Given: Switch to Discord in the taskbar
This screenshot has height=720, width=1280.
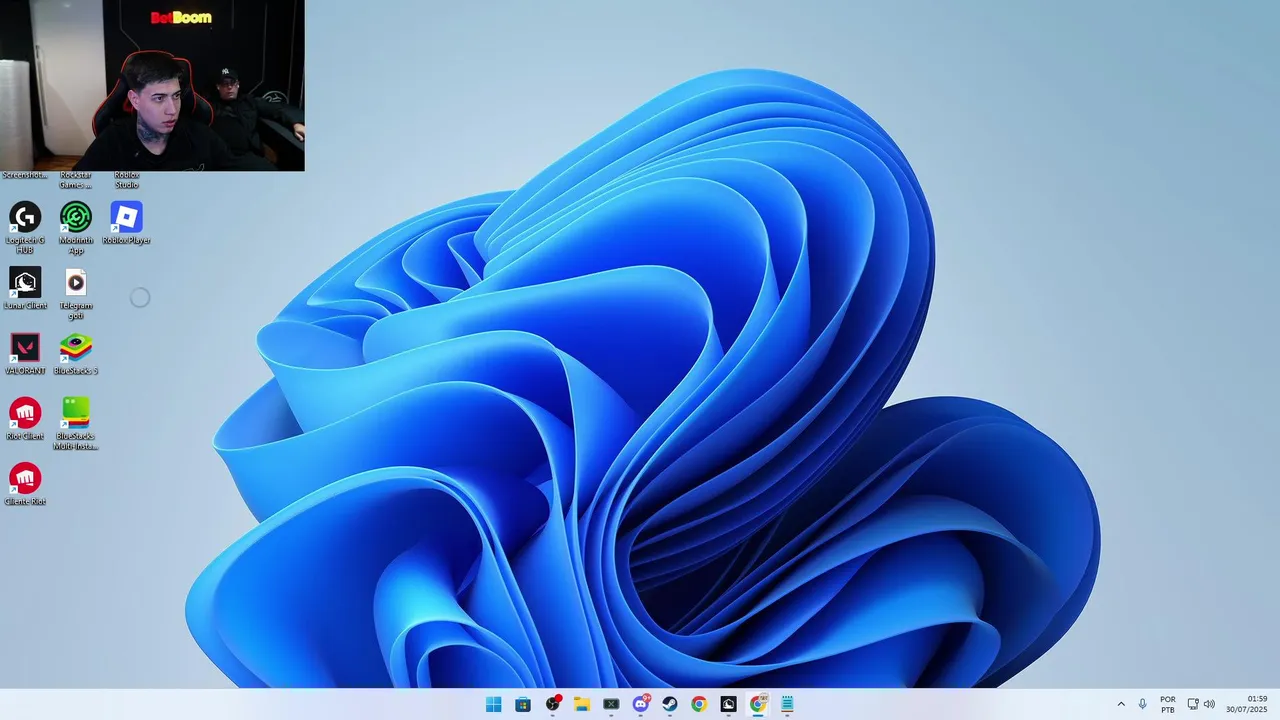Looking at the screenshot, I should (641, 704).
